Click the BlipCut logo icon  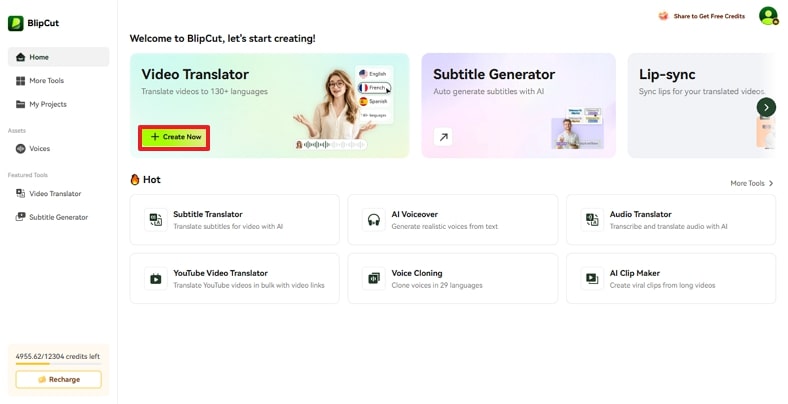tap(16, 23)
